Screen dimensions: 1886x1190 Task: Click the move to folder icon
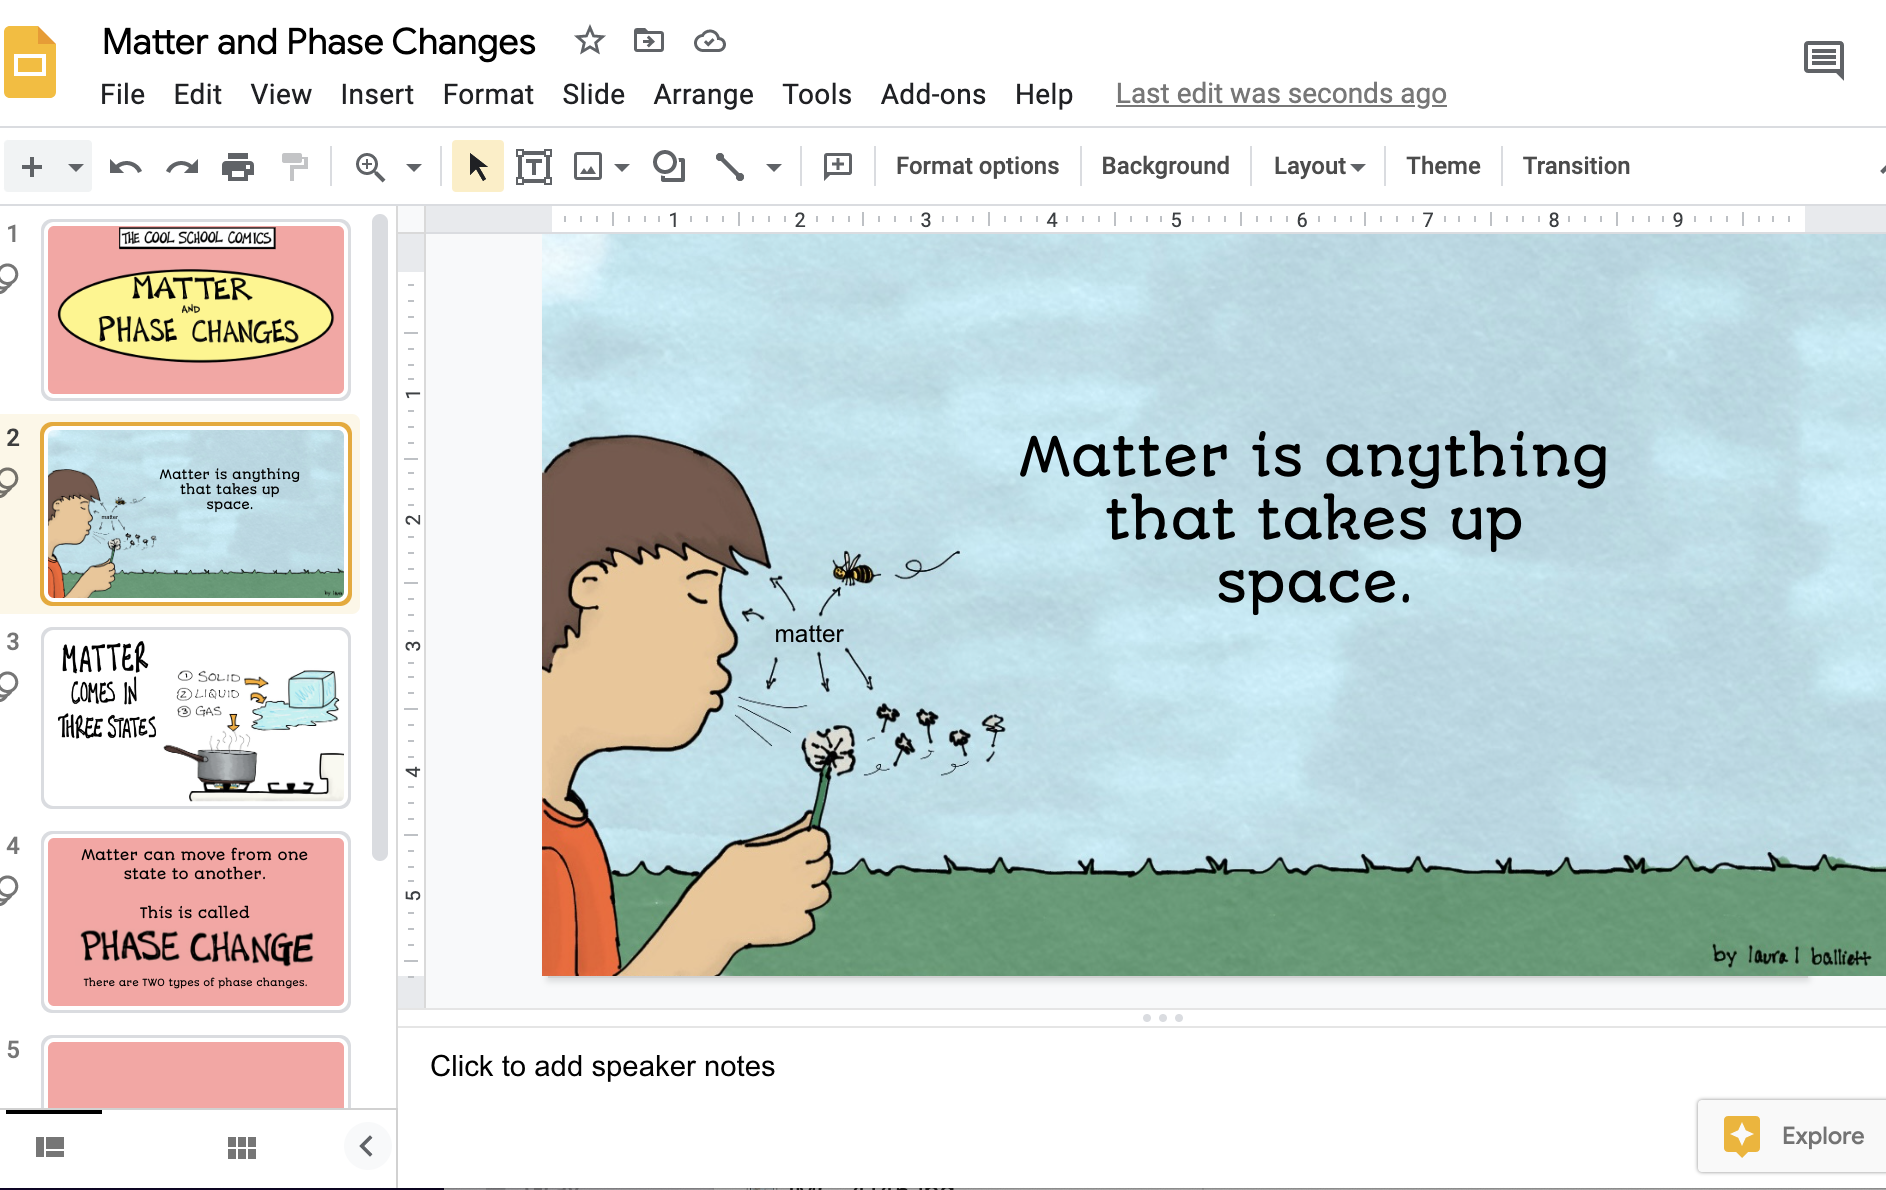point(649,41)
